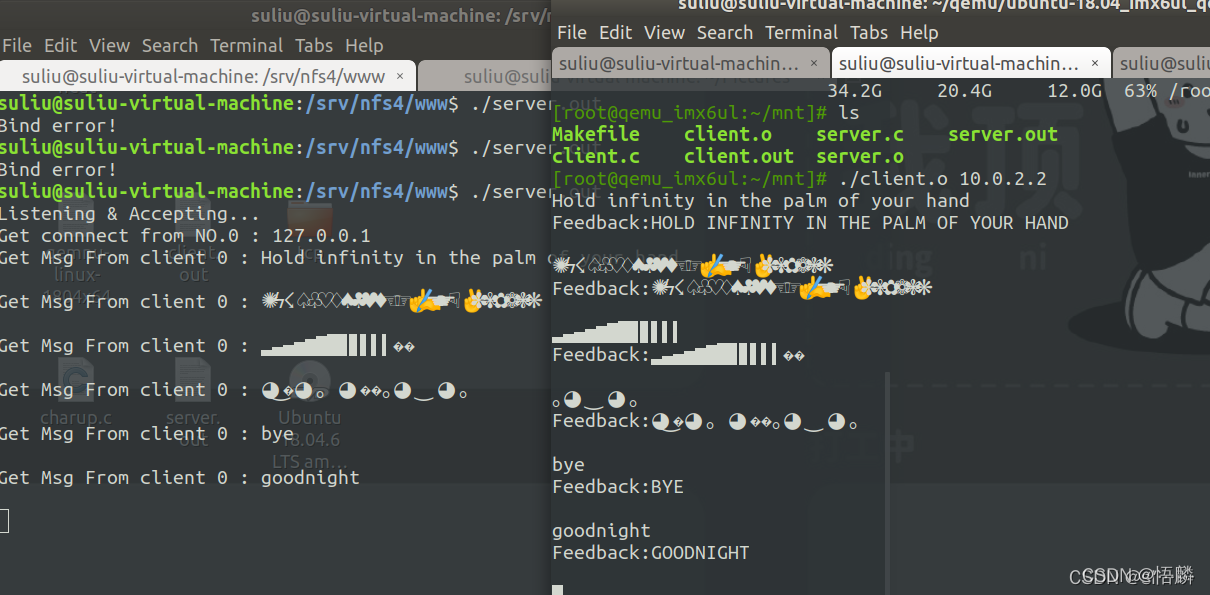The width and height of the screenshot is (1210, 595).
Task: Switch to third tab in right terminal
Action: point(1160,64)
